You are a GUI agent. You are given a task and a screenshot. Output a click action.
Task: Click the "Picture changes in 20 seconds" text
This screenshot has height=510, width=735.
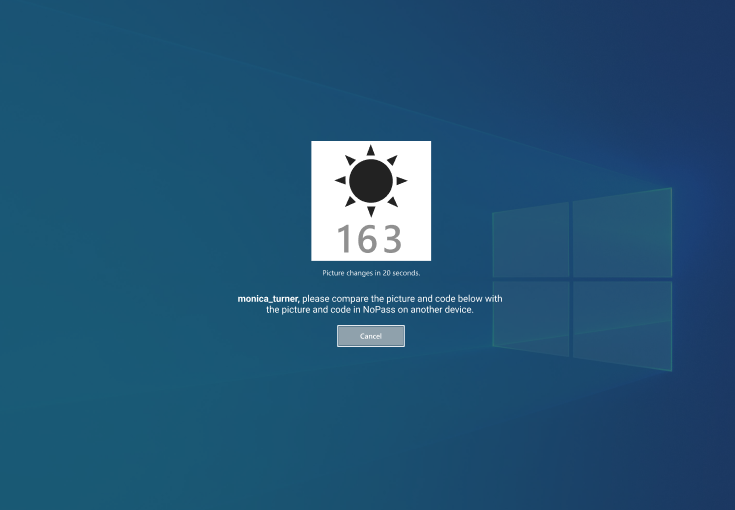371,273
